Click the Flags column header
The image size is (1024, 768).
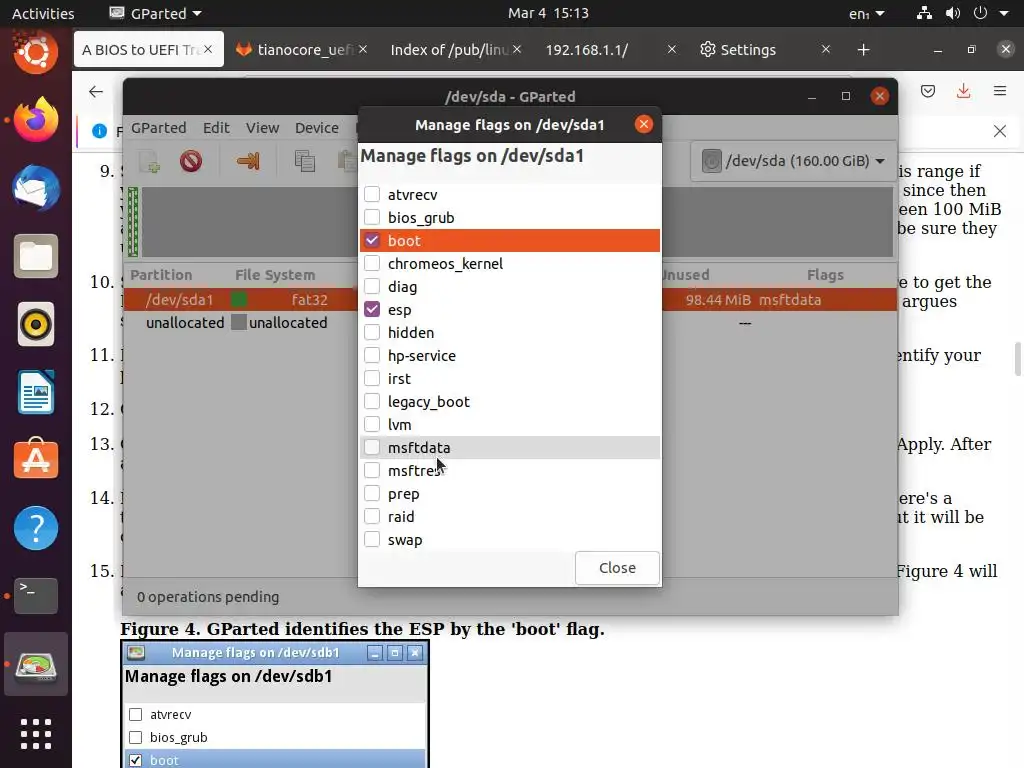(x=825, y=275)
